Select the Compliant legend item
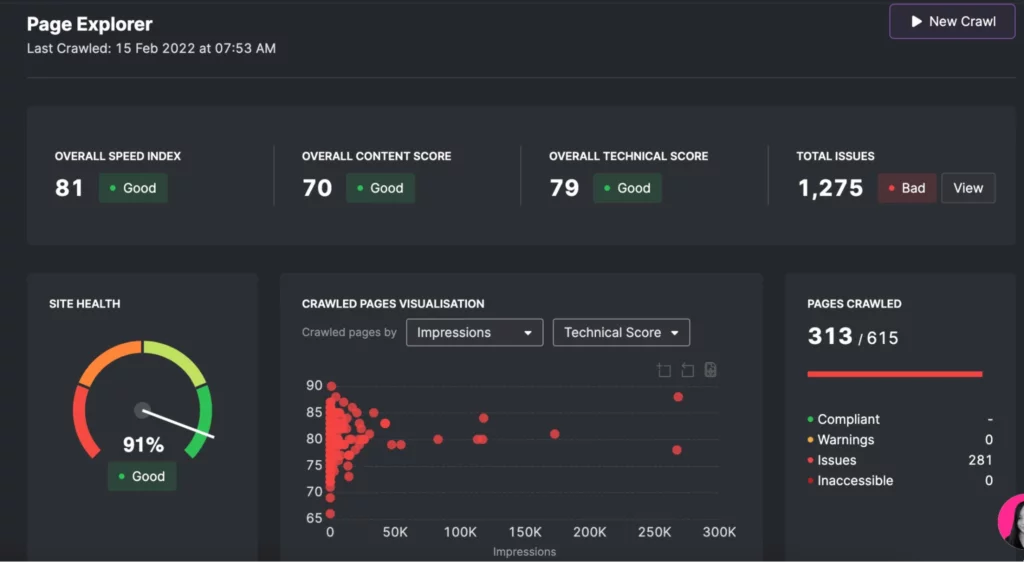The image size is (1024, 562). click(848, 420)
